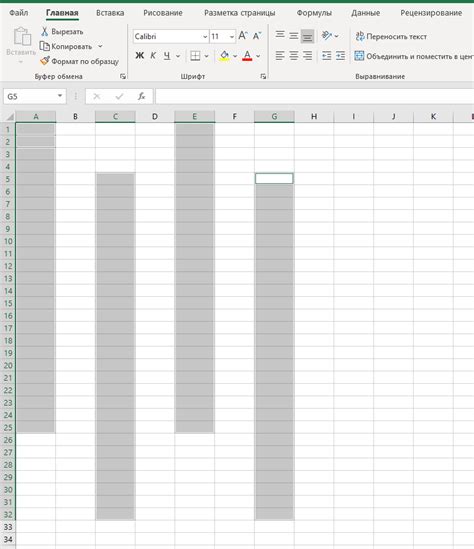Screen dimensions: 474x549
Task: Click the Name Box showing G5
Action: coord(34,96)
